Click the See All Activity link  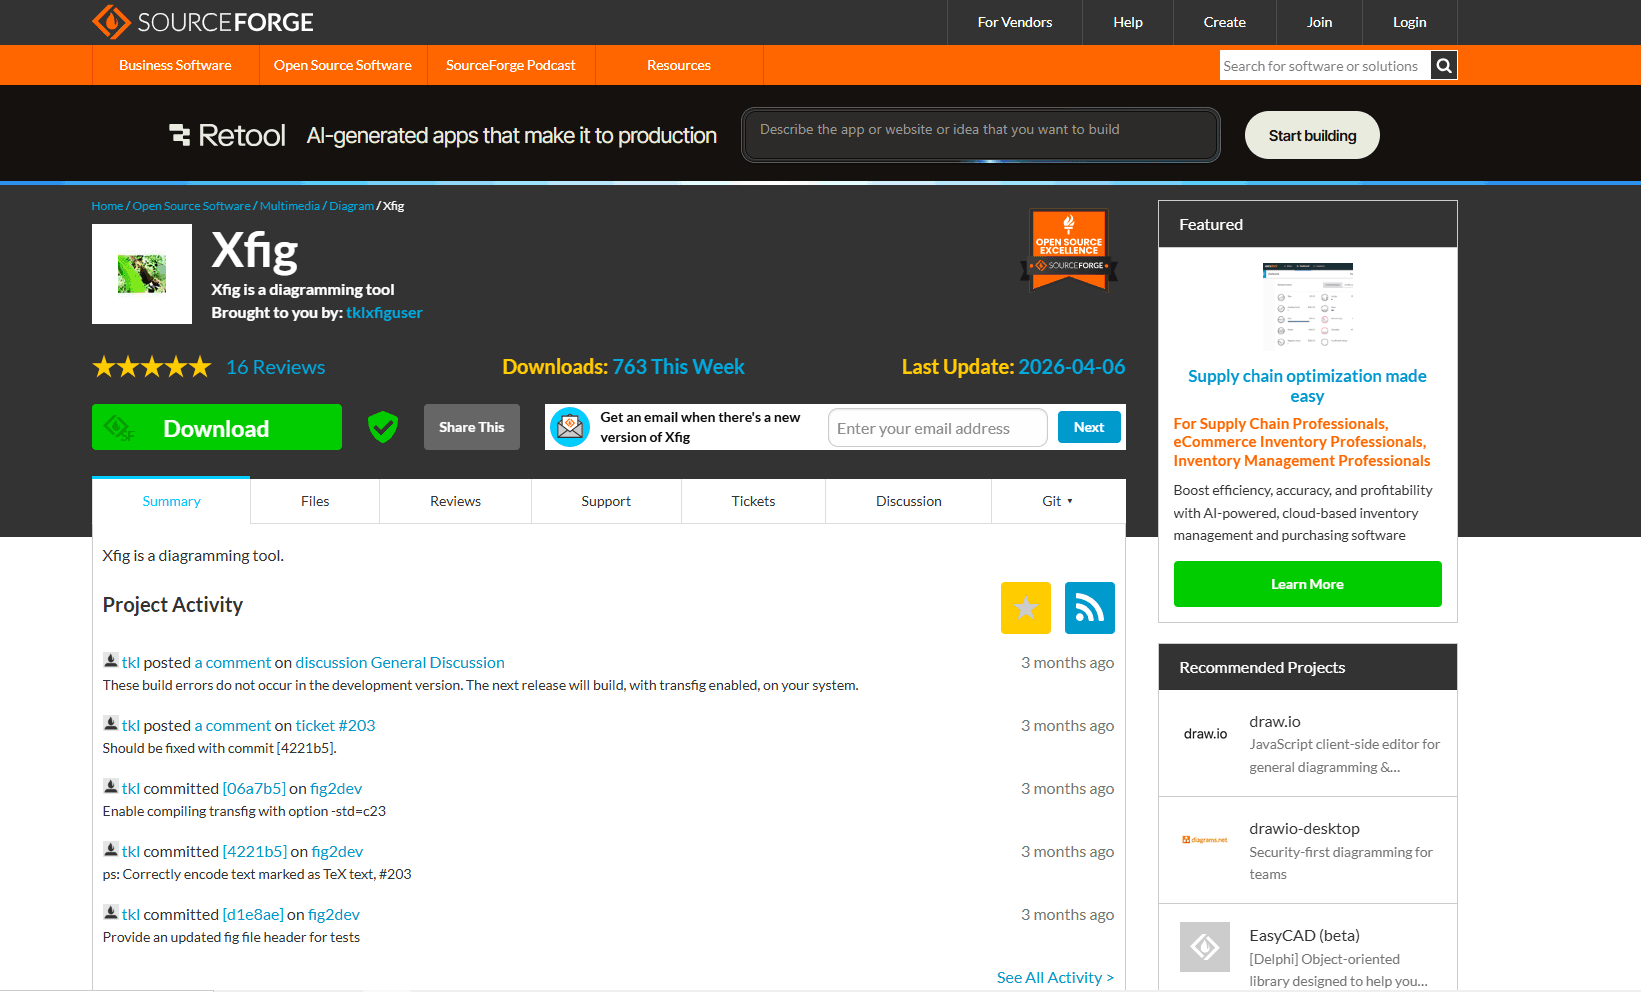coord(1055,977)
